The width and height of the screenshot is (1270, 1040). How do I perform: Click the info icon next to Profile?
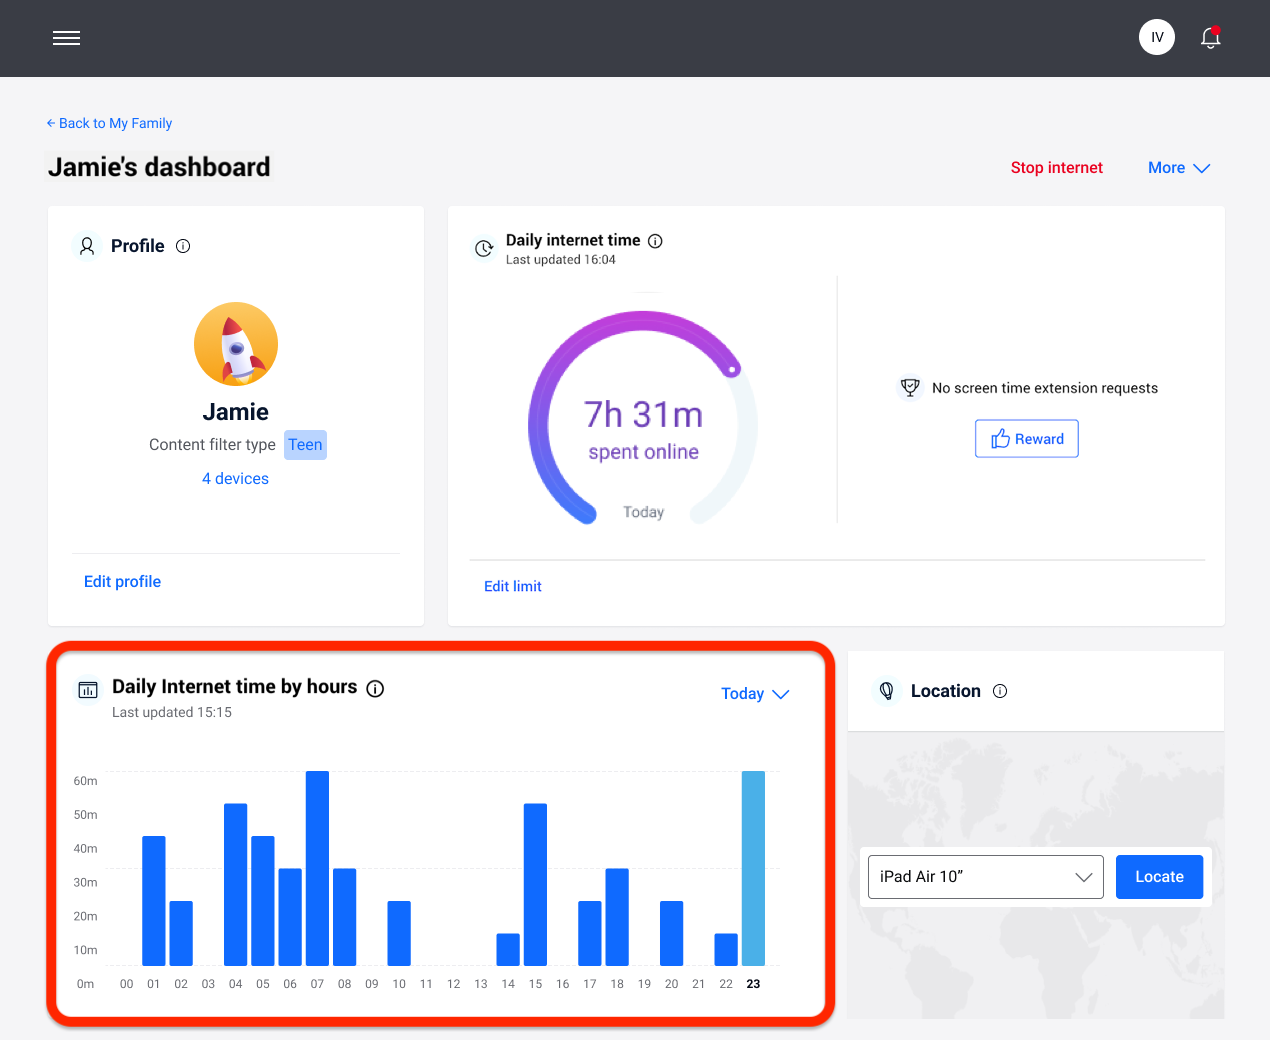click(183, 245)
